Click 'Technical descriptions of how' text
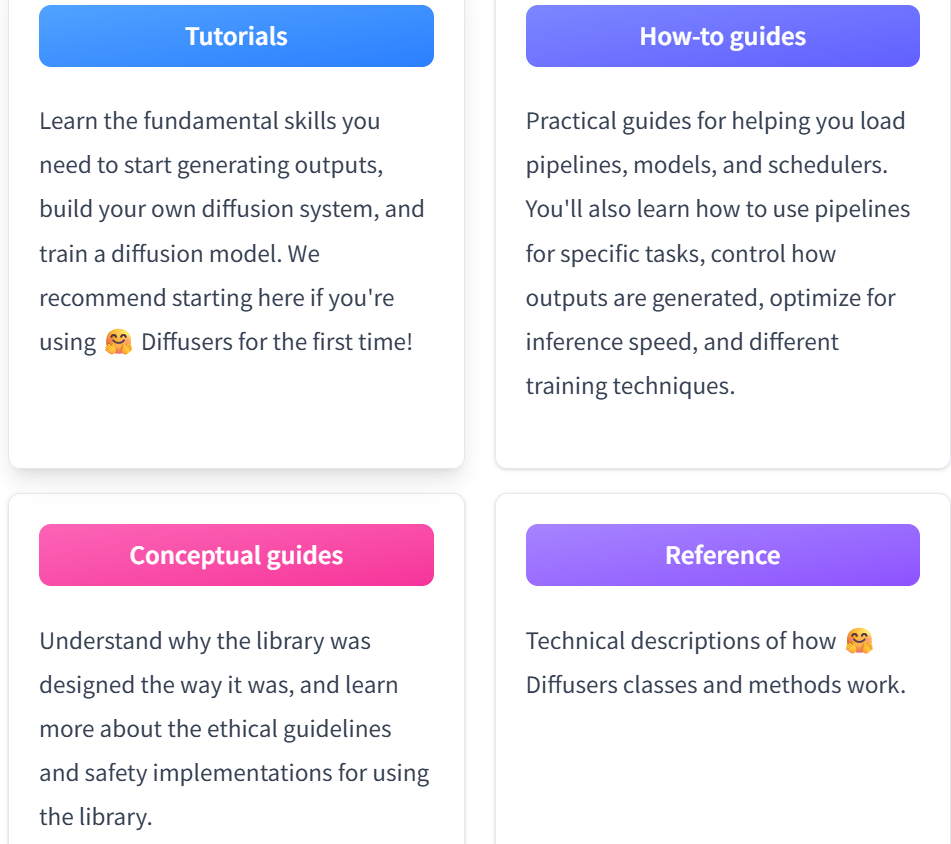Image resolution: width=951 pixels, height=844 pixels. (680, 641)
